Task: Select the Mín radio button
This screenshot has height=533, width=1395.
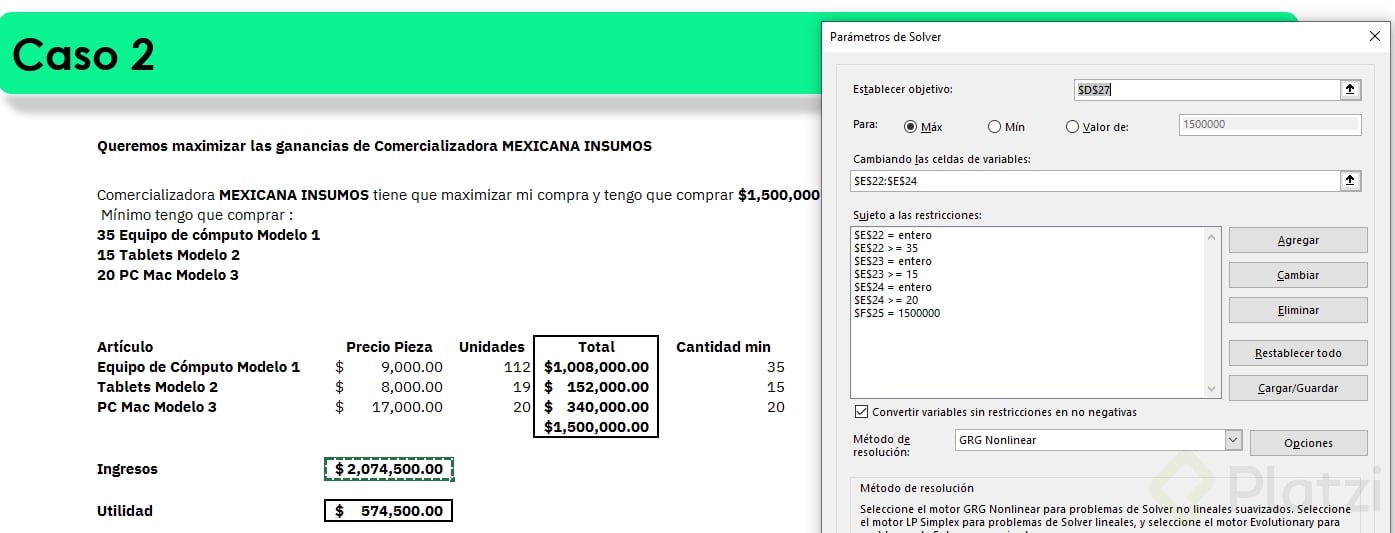Action: (994, 127)
